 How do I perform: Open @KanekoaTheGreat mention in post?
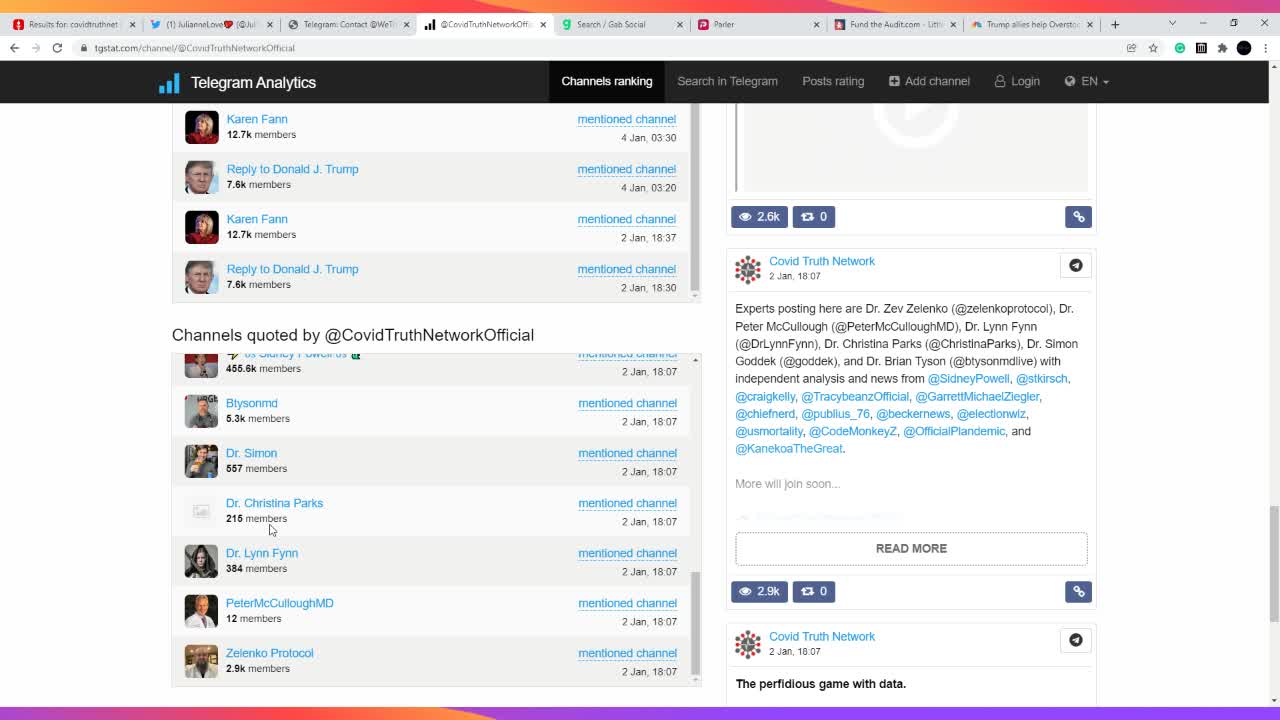(x=789, y=449)
